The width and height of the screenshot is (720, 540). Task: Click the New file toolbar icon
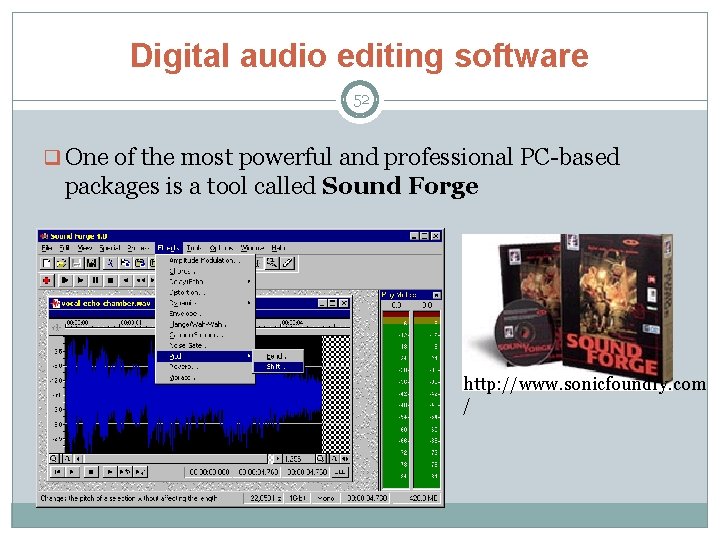coord(47,263)
